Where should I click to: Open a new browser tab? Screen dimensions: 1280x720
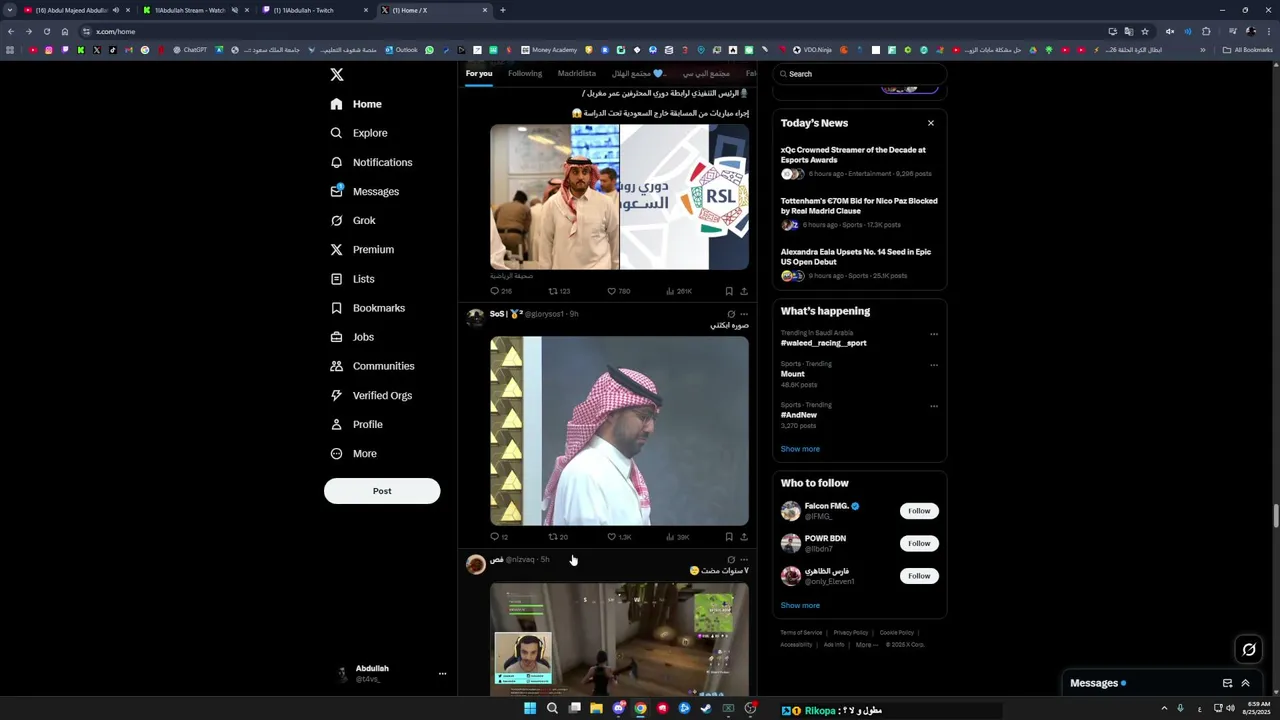click(502, 10)
